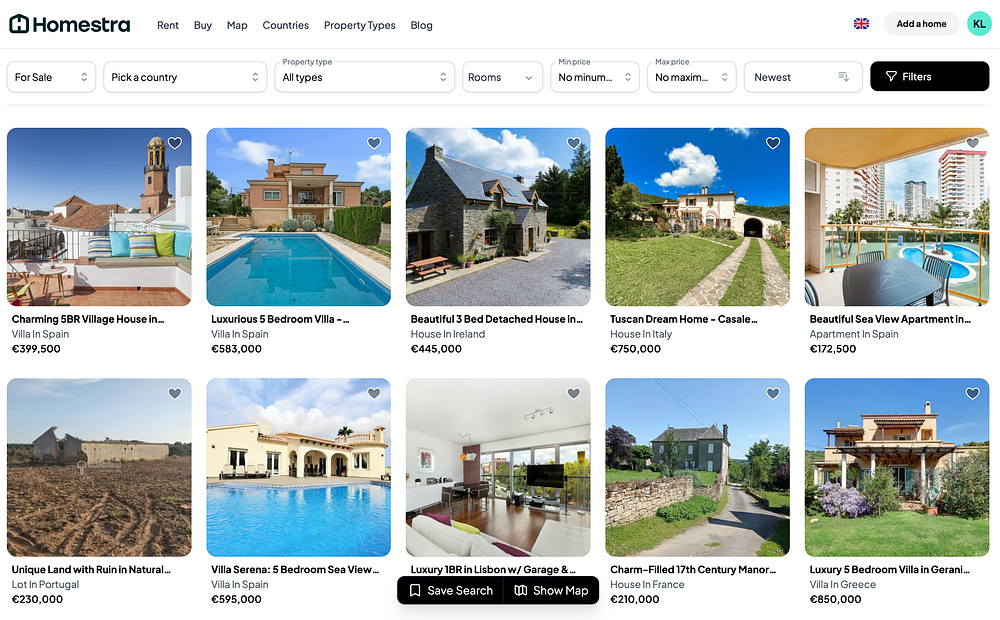
Task: Open the KL user avatar menu
Action: [979, 24]
